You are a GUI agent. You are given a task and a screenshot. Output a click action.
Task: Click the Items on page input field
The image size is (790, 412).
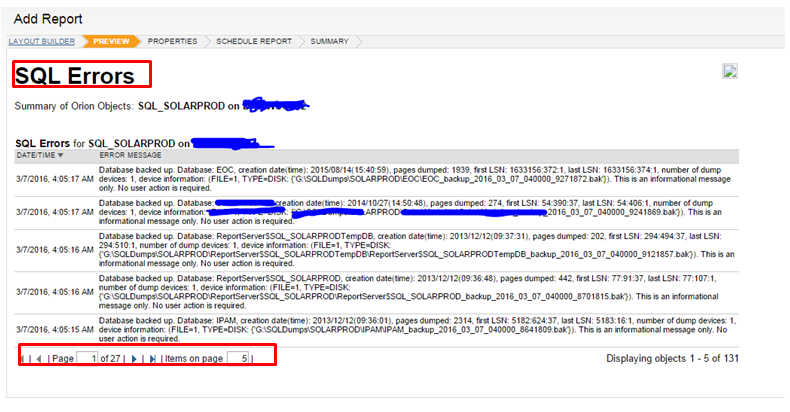(238, 358)
